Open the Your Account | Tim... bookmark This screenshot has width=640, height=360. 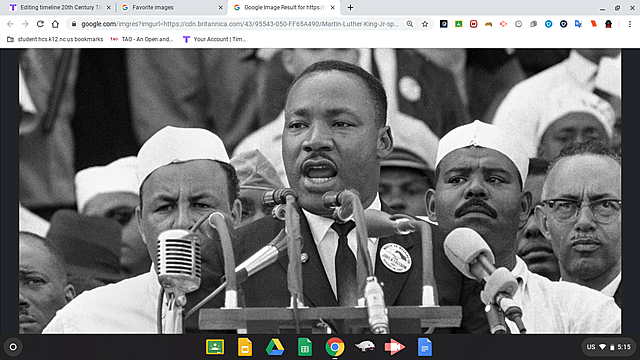click(214, 39)
